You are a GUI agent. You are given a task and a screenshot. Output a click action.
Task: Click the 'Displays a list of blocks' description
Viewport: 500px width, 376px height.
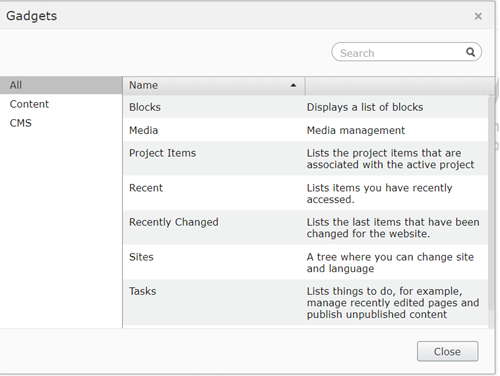(x=365, y=107)
